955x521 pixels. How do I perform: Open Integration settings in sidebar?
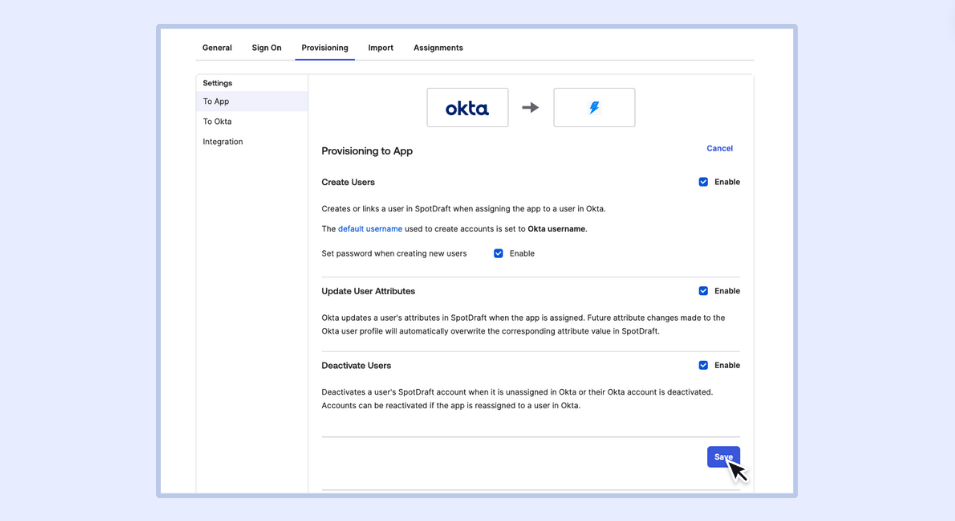[222, 141]
